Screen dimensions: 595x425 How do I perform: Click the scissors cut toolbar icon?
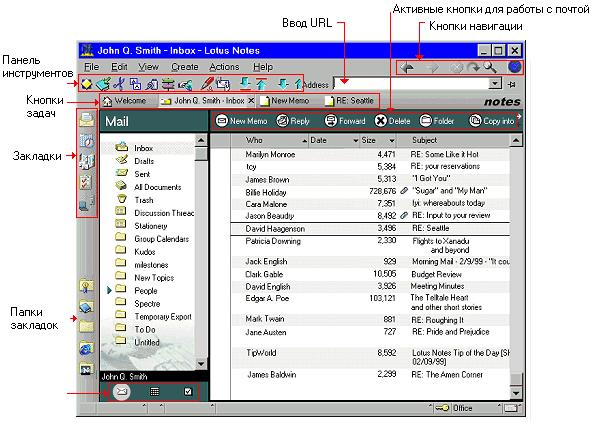(119, 84)
